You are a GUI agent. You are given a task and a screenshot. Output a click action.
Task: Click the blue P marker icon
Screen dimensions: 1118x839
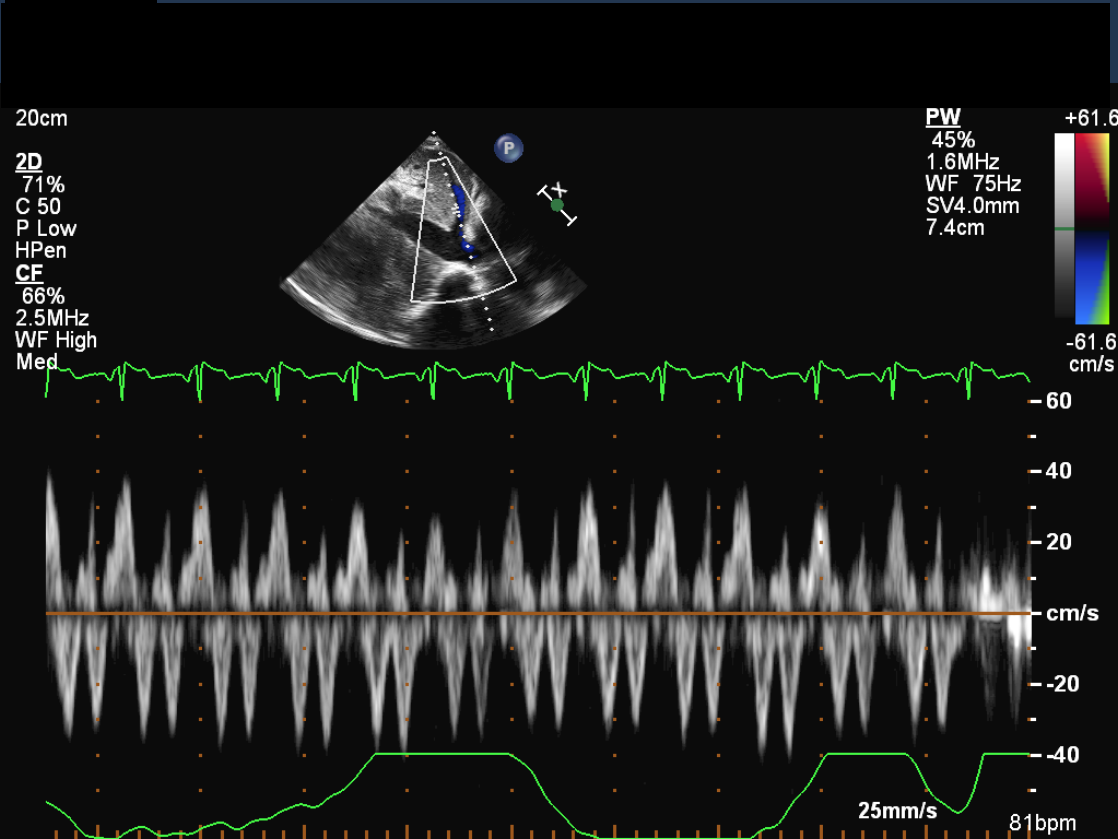509,149
